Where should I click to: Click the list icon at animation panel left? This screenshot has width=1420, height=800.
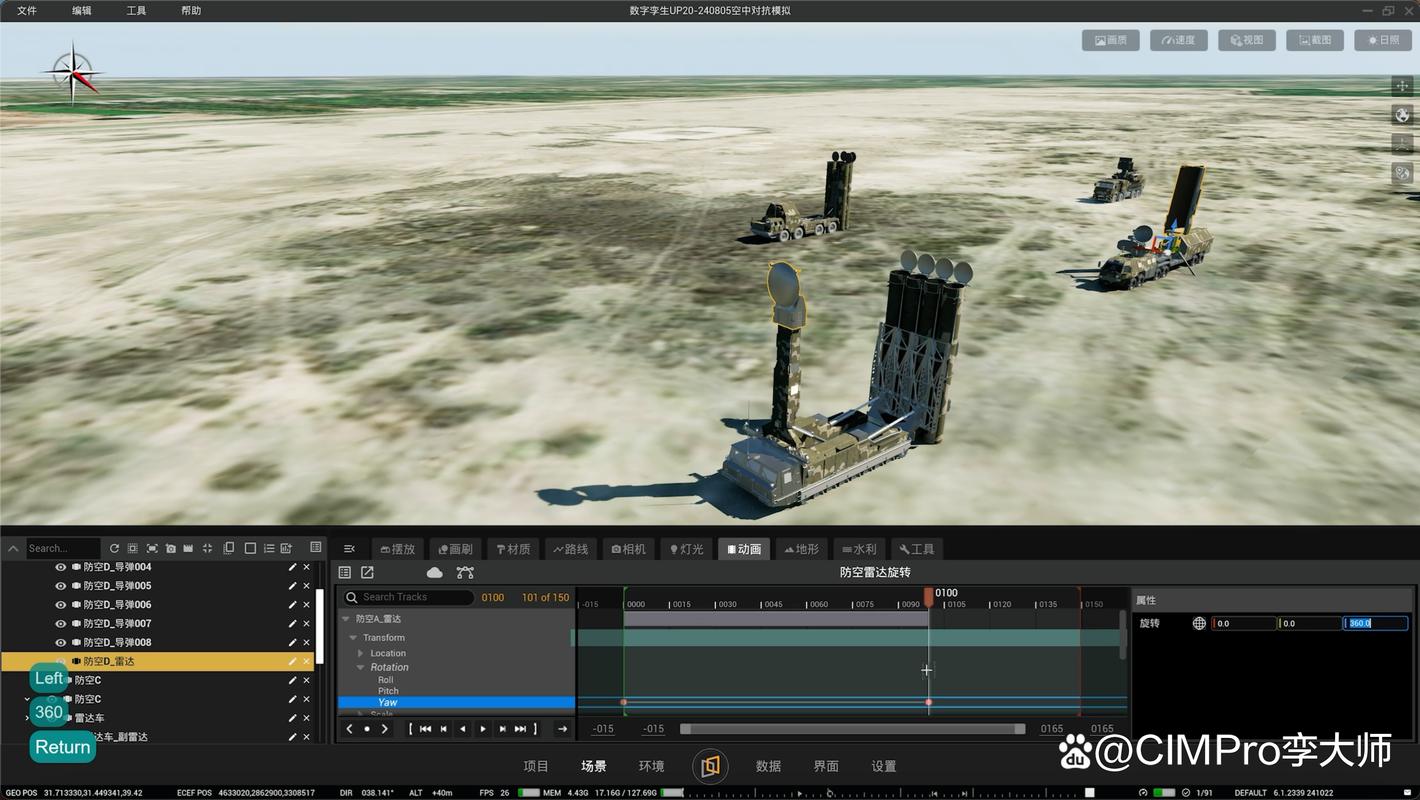click(x=345, y=572)
